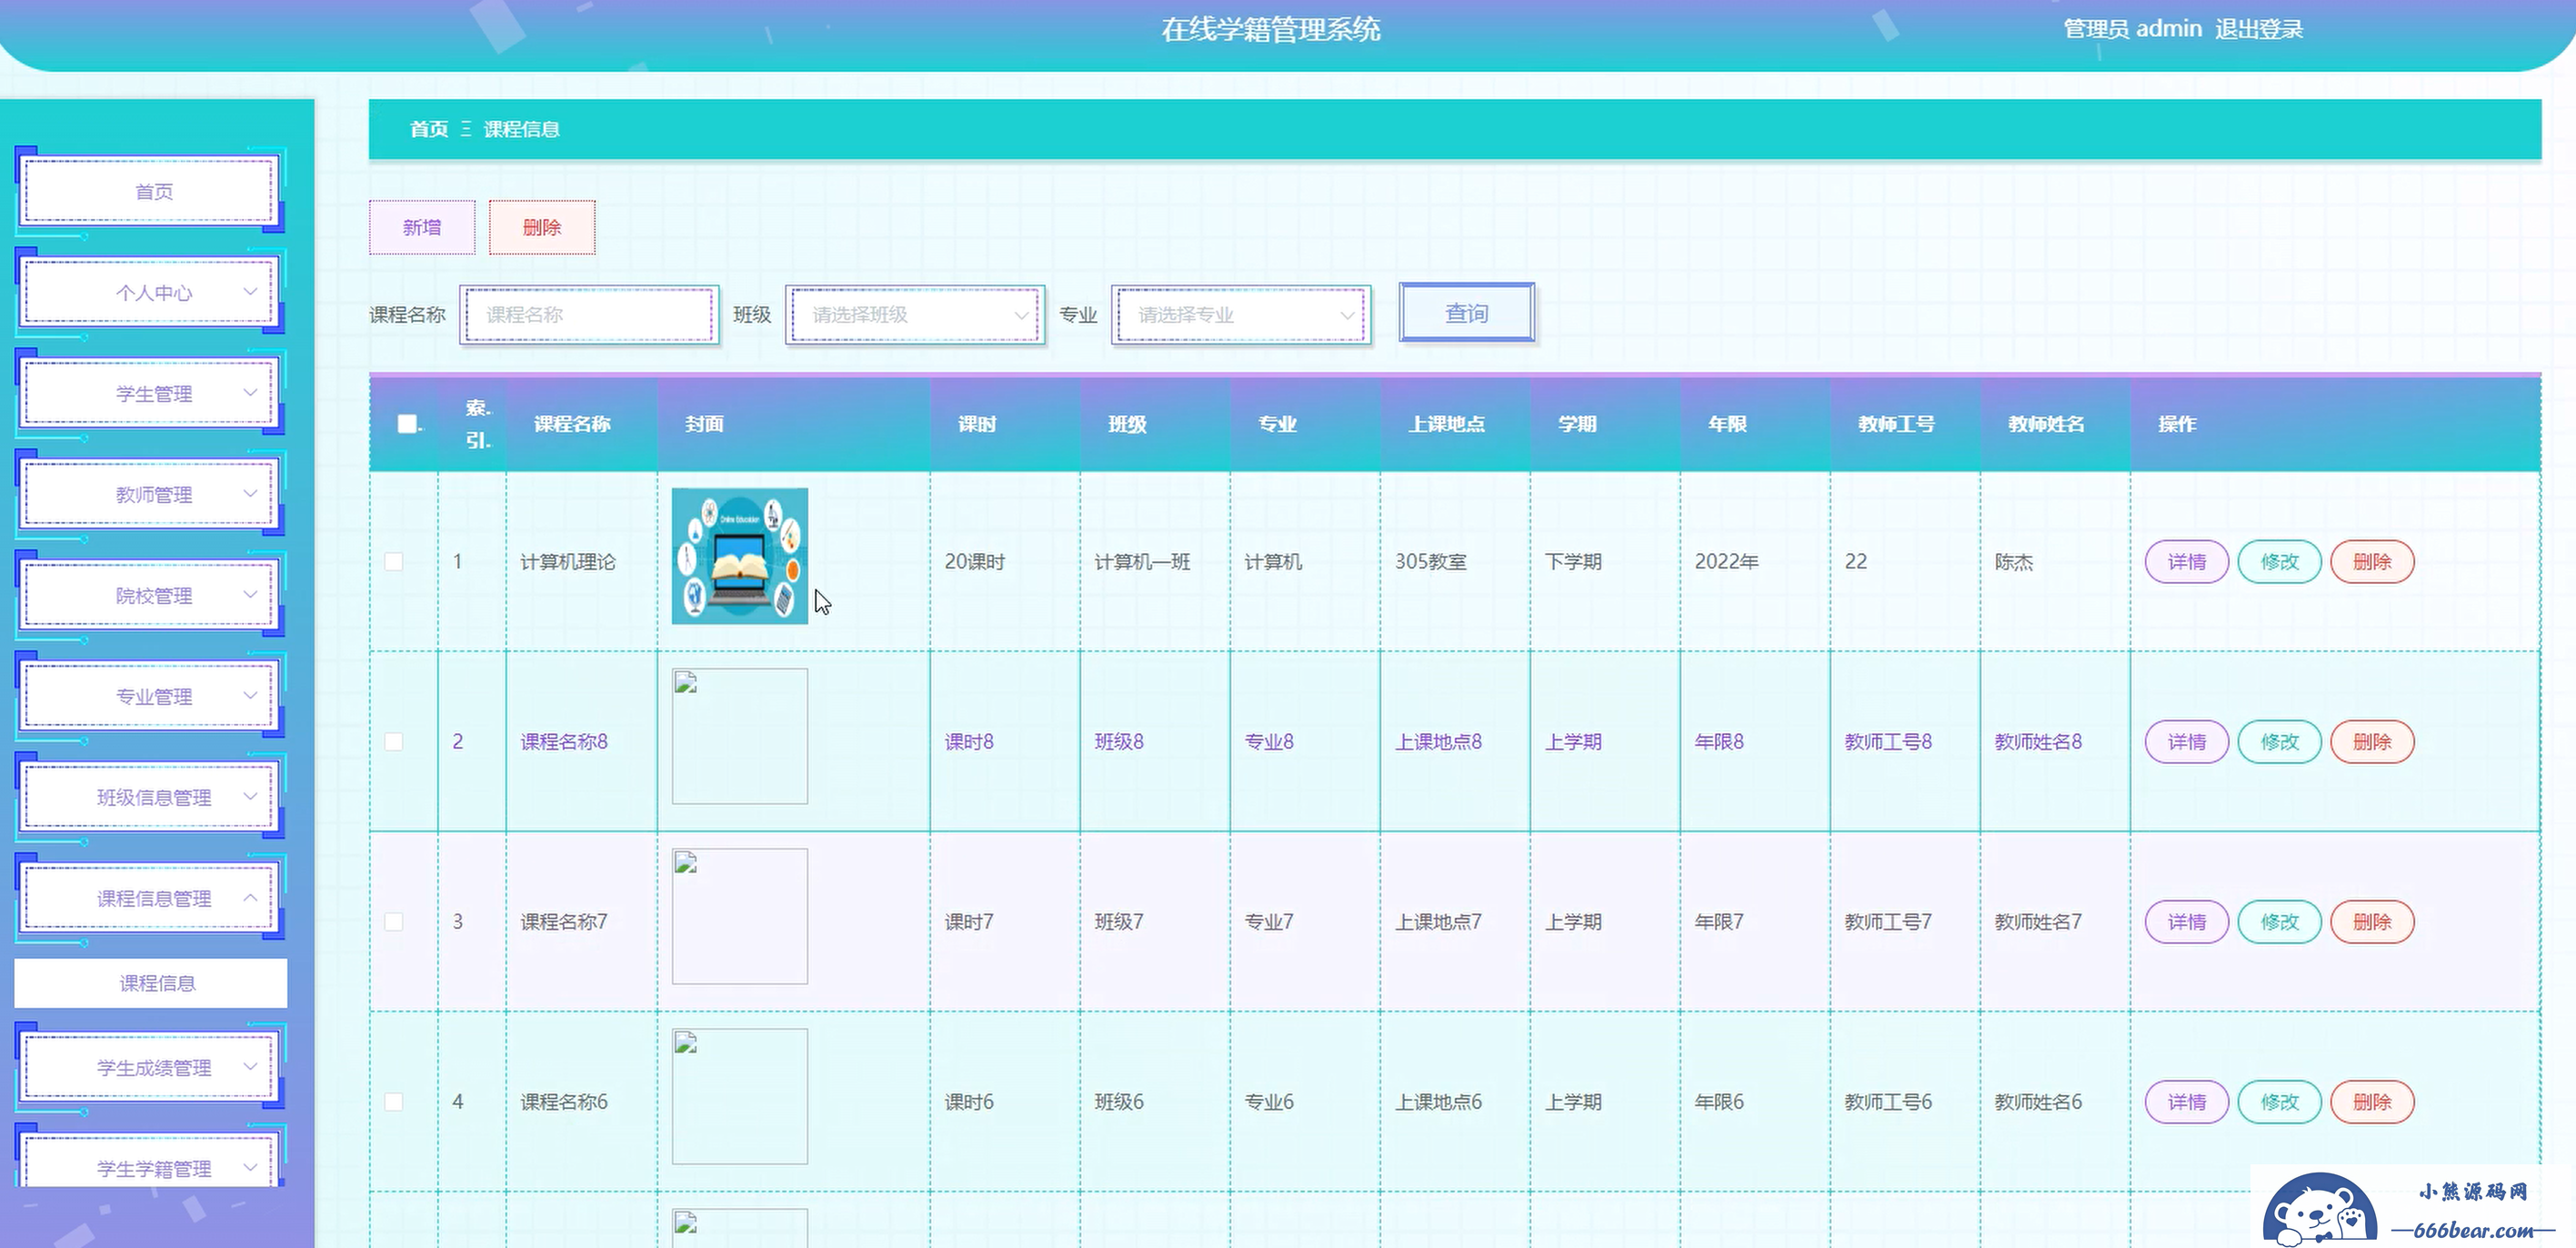Collapse the 课程信息管理 sidebar menu
Image resolution: width=2576 pixels, height=1248 pixels.
(x=150, y=898)
